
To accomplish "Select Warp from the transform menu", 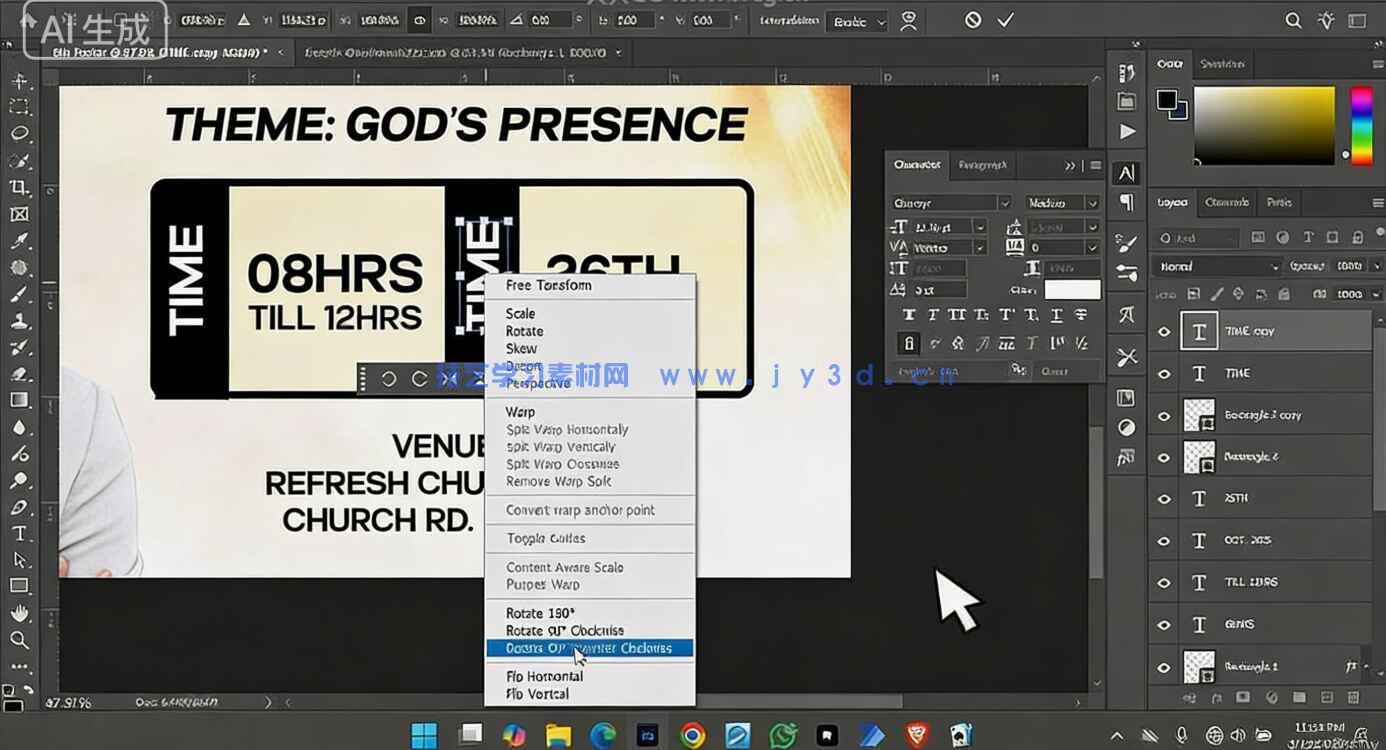I will coord(520,411).
